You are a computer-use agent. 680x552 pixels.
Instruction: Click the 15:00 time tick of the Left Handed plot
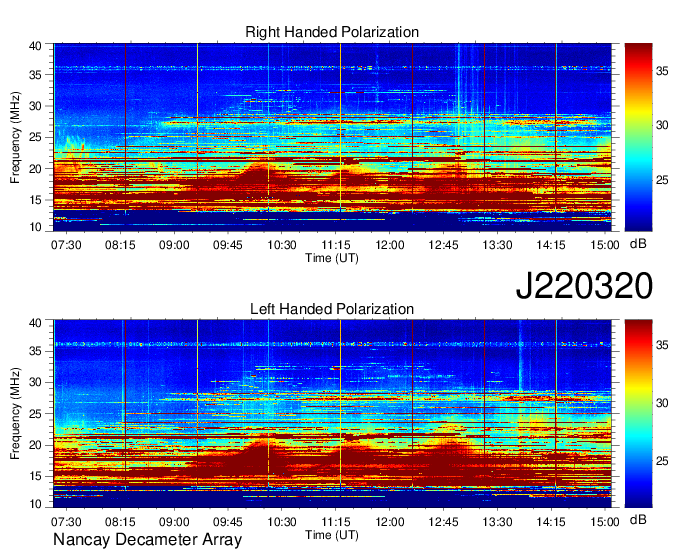[x=605, y=522]
